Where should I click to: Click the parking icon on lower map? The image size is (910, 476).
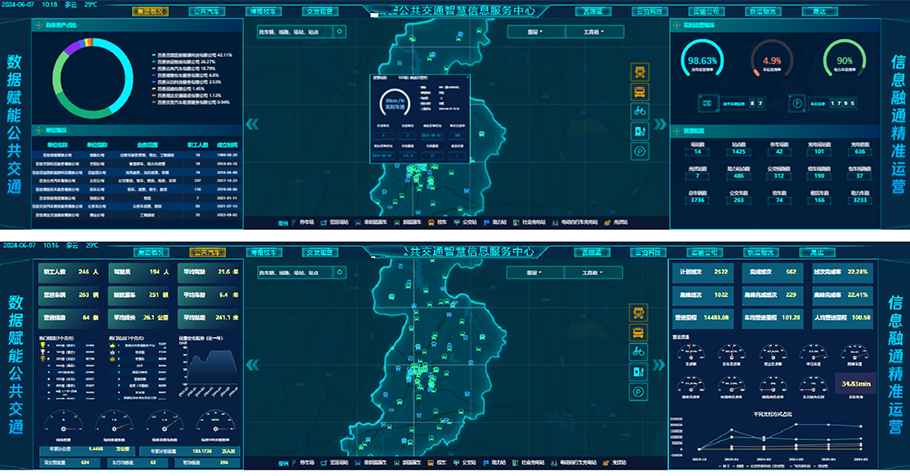click(640, 390)
